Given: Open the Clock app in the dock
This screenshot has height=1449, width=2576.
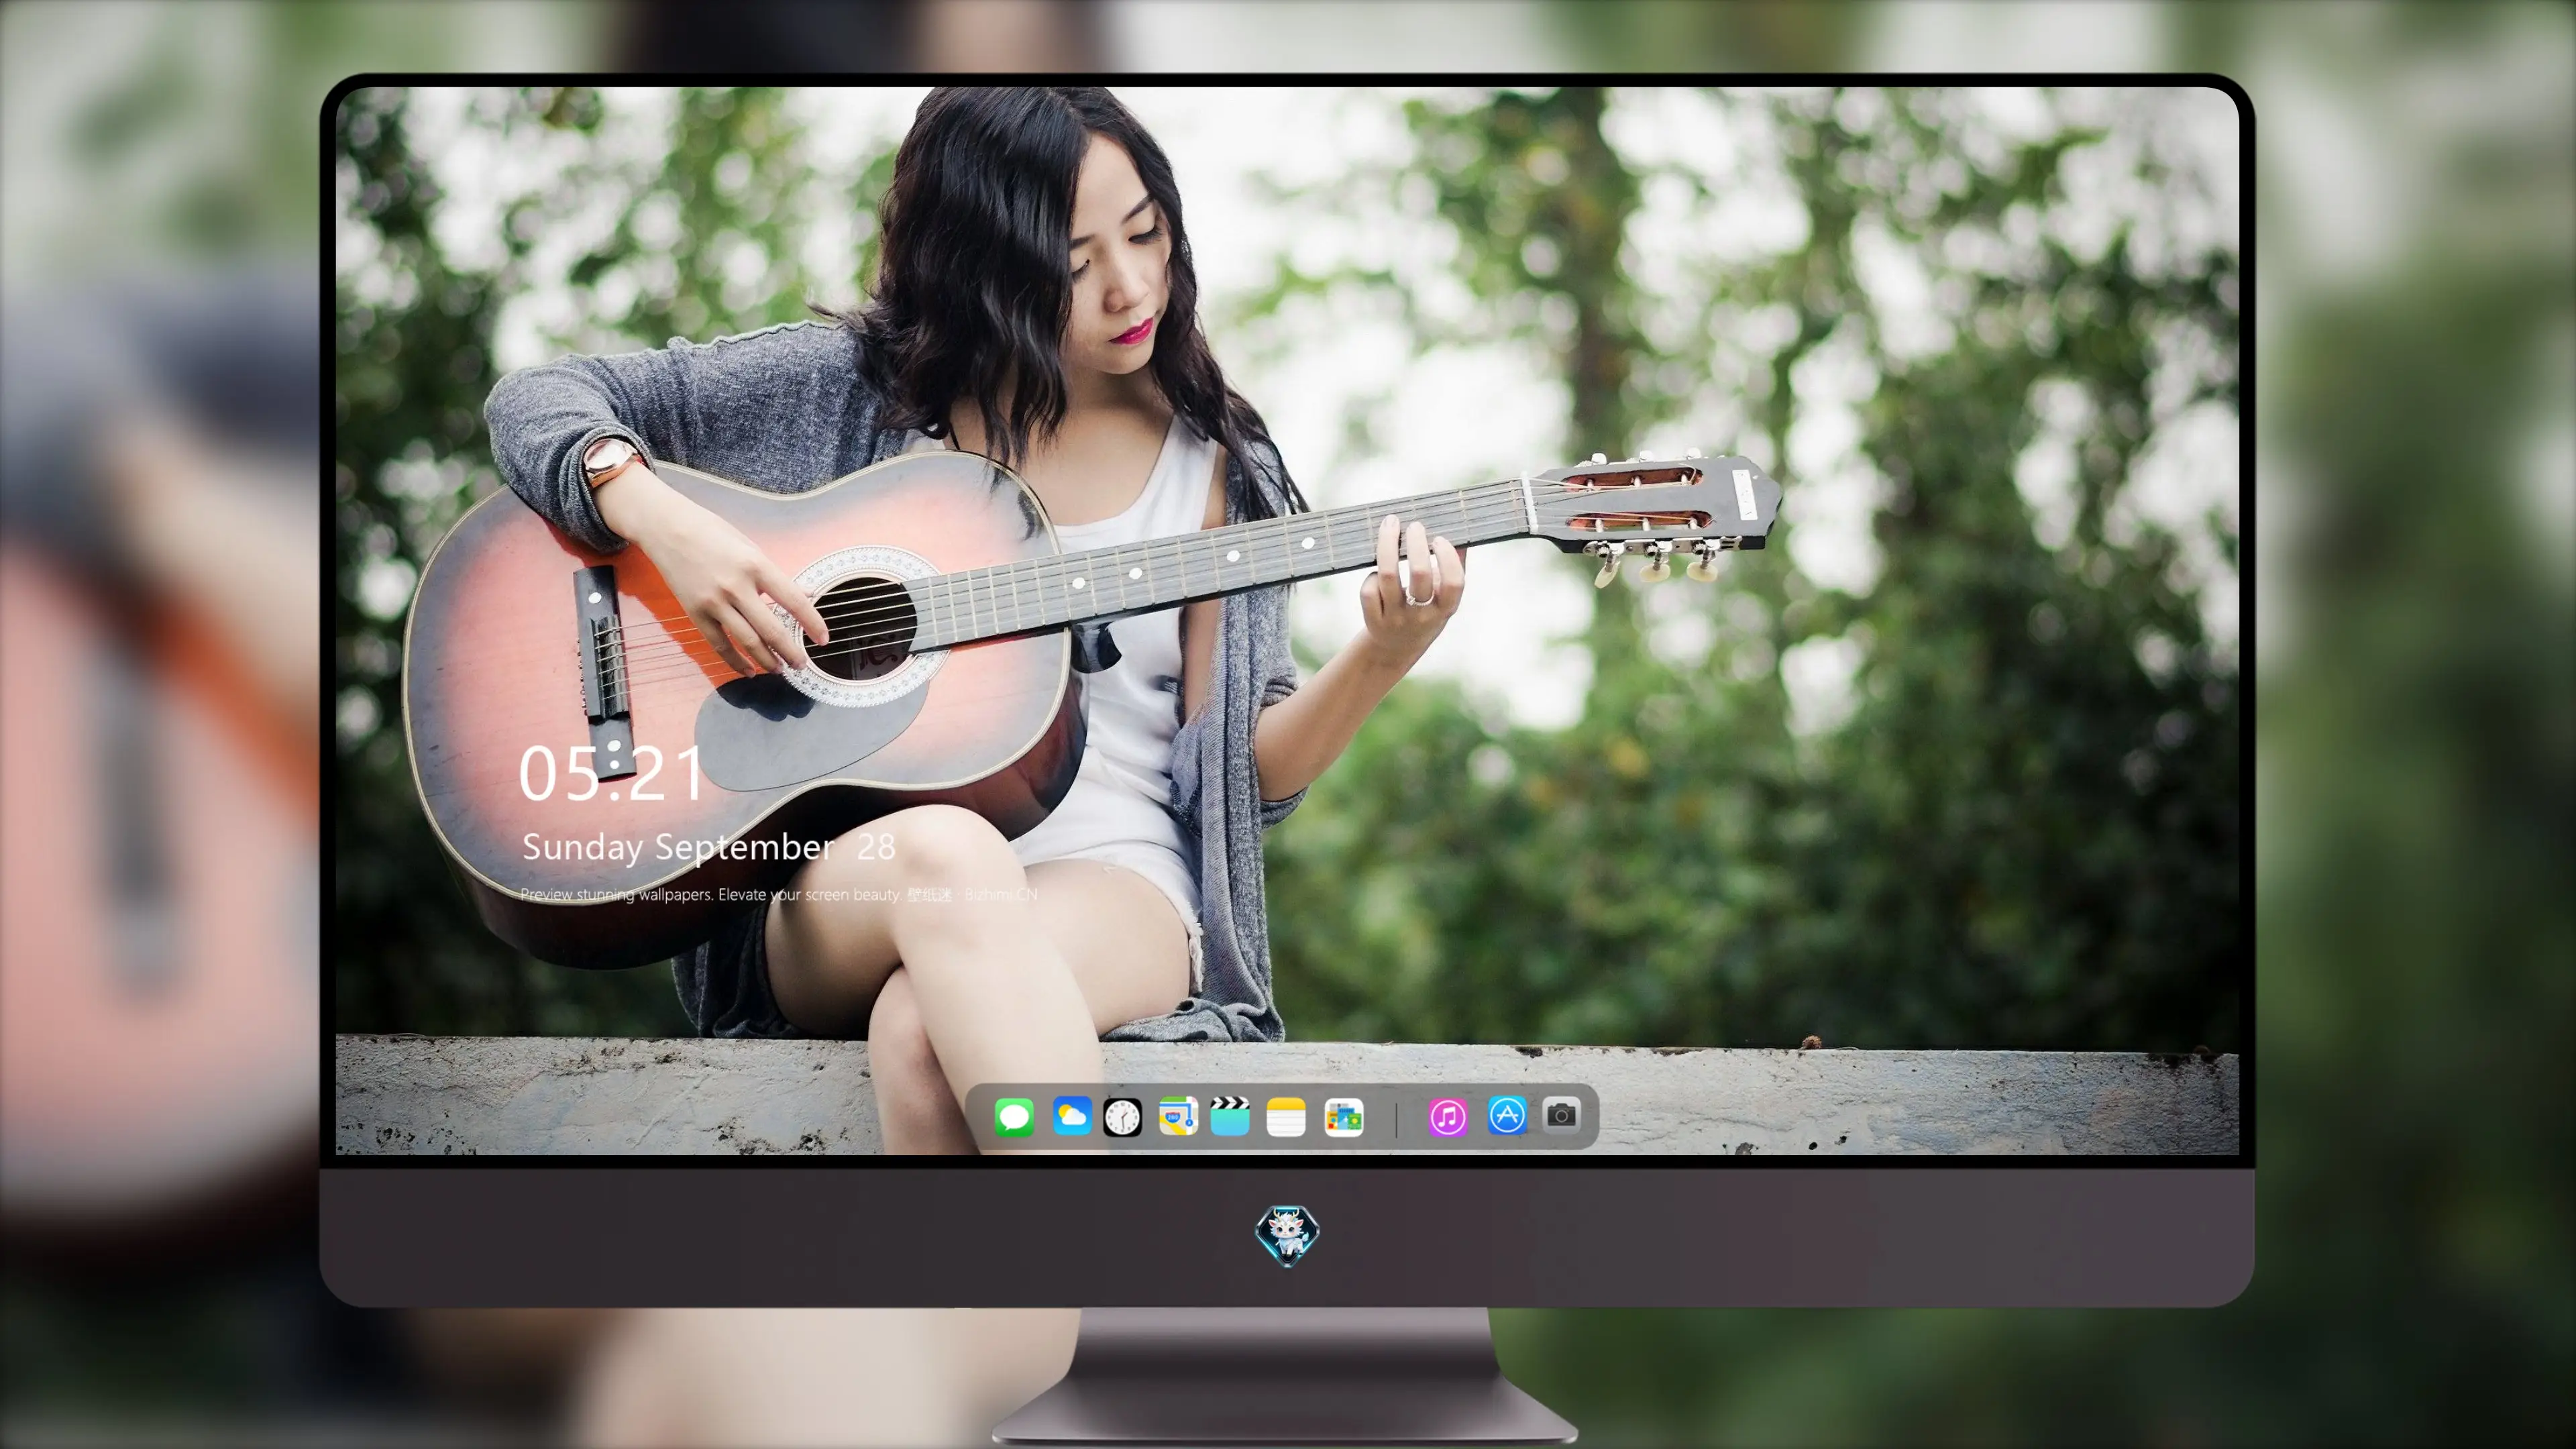Looking at the screenshot, I should 1122,1117.
